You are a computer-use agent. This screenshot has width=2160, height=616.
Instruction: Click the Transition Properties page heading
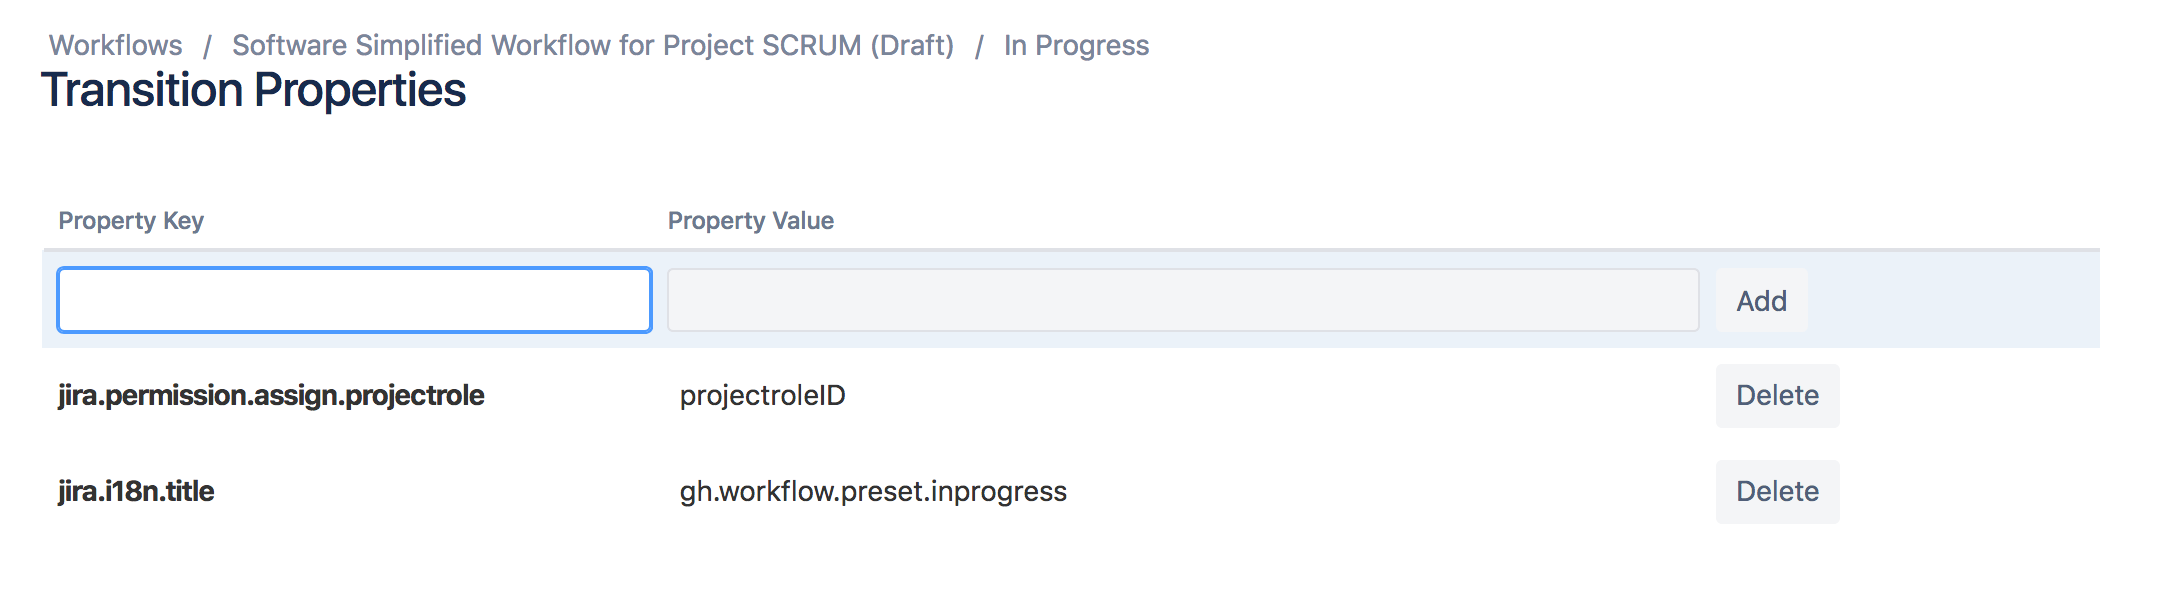tap(254, 90)
